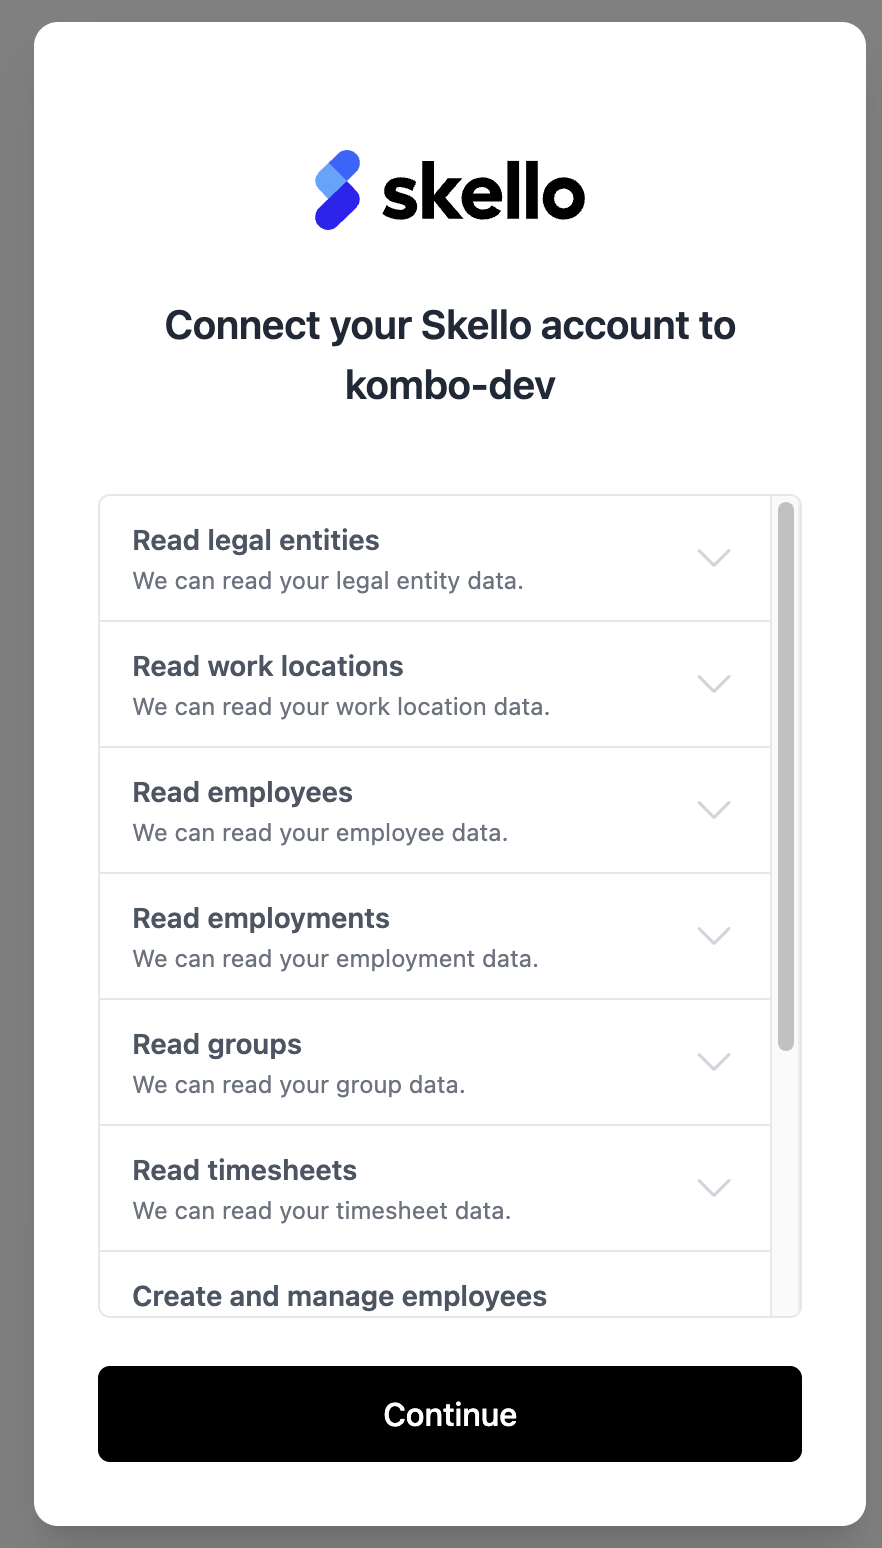Viewport: 882px width, 1548px height.
Task: Open the Read employees permission row
Action: click(x=435, y=810)
